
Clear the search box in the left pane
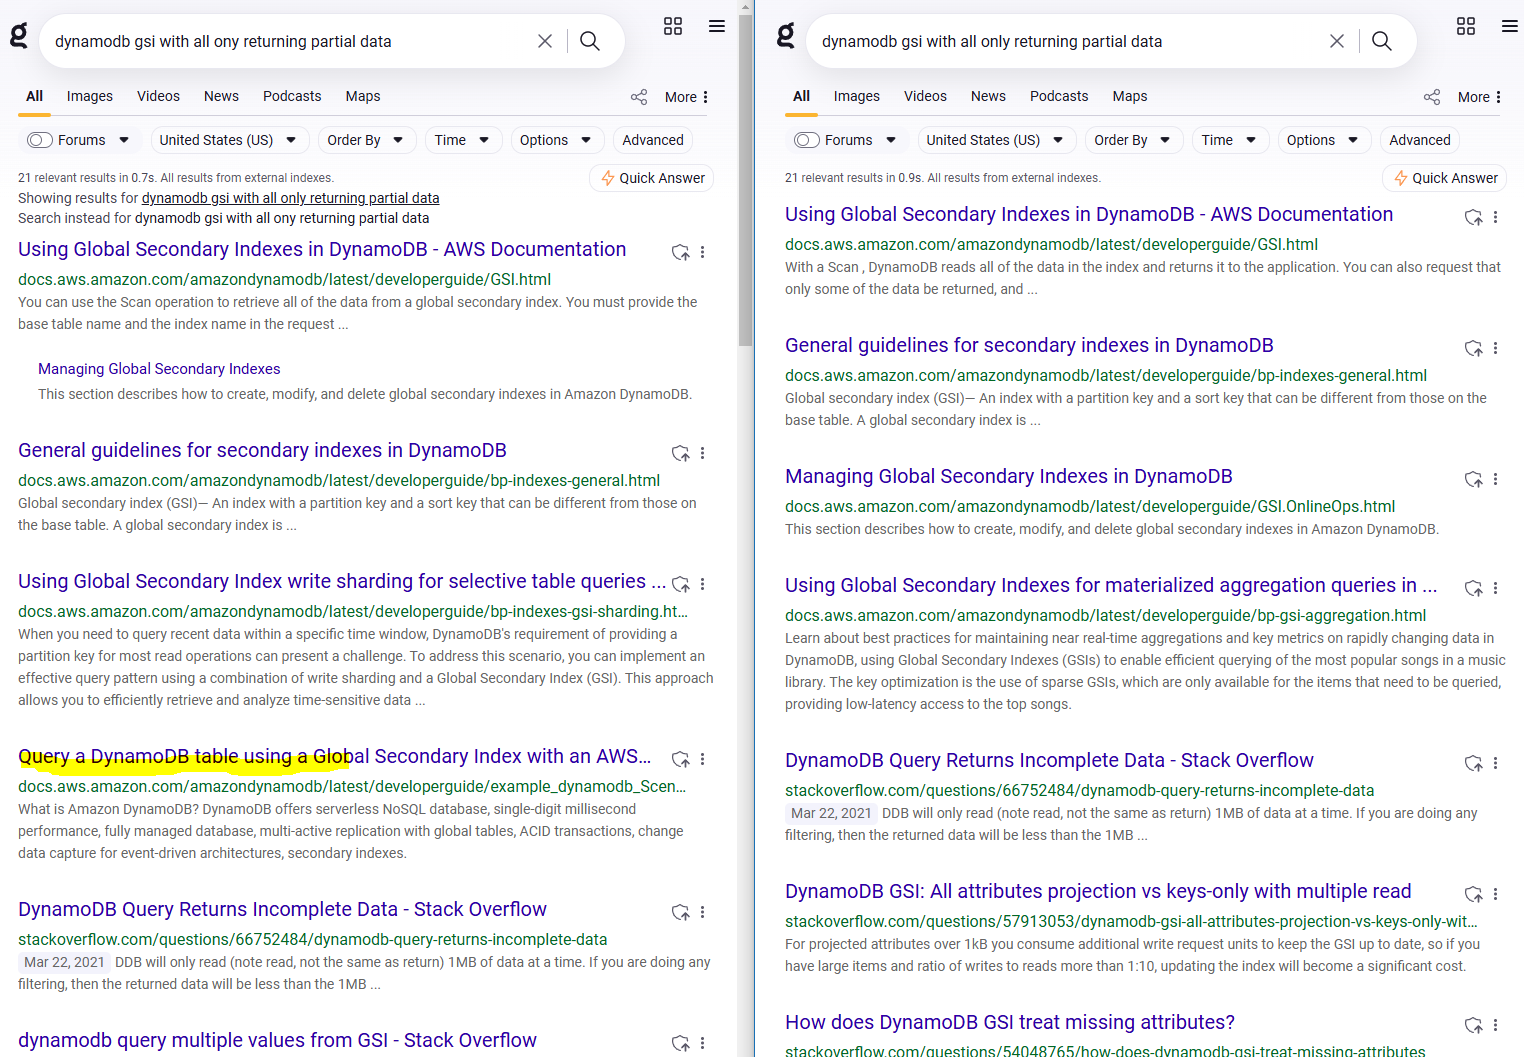point(544,41)
